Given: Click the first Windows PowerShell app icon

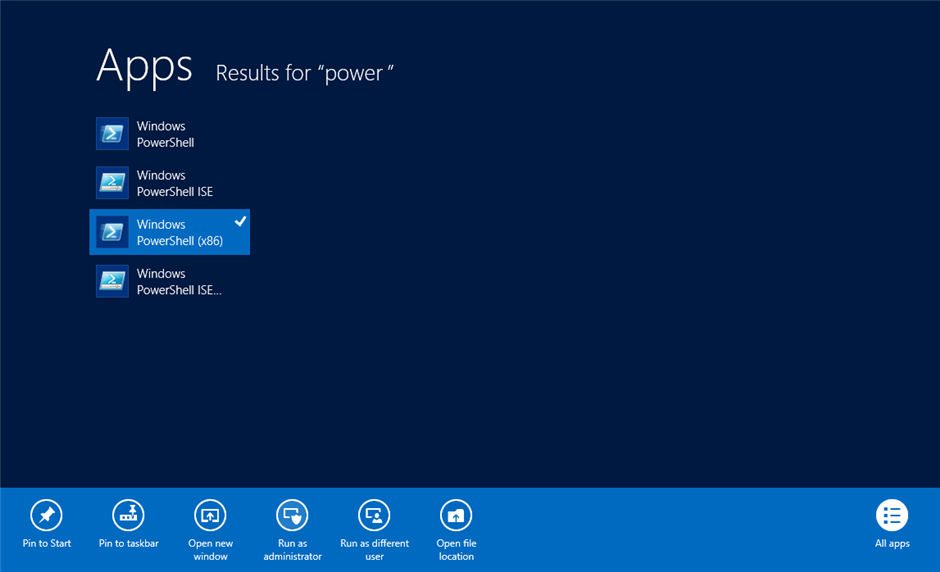Looking at the screenshot, I should (x=112, y=134).
